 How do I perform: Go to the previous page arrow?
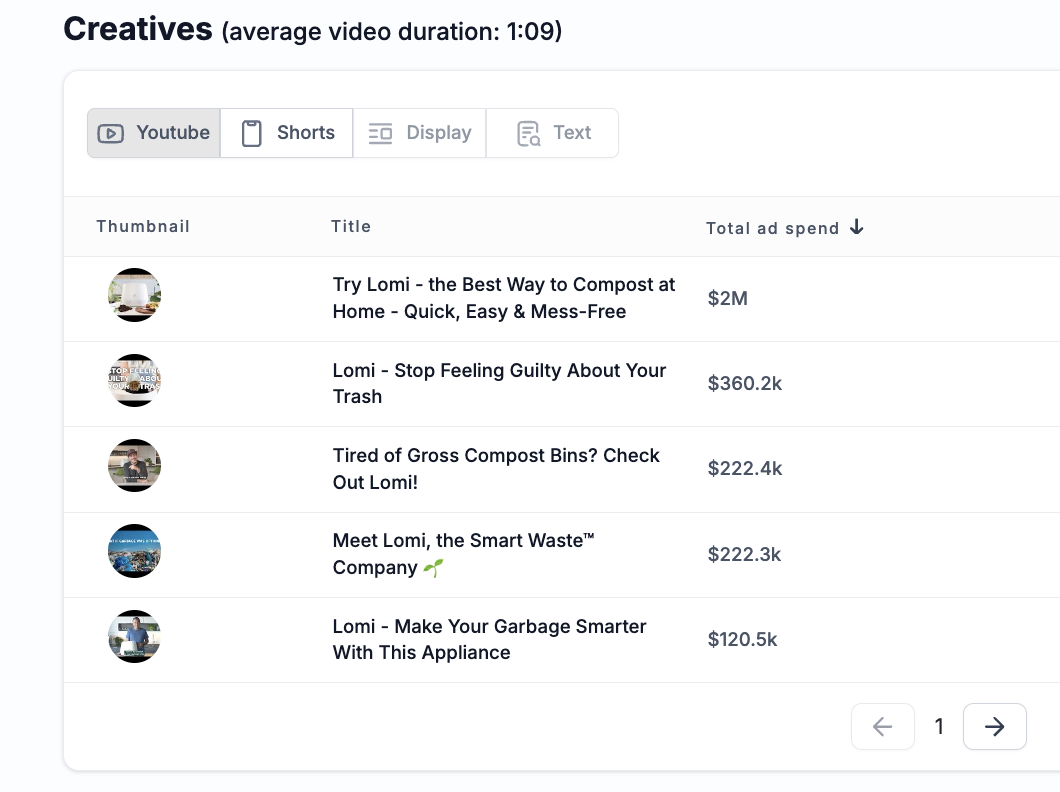(883, 726)
